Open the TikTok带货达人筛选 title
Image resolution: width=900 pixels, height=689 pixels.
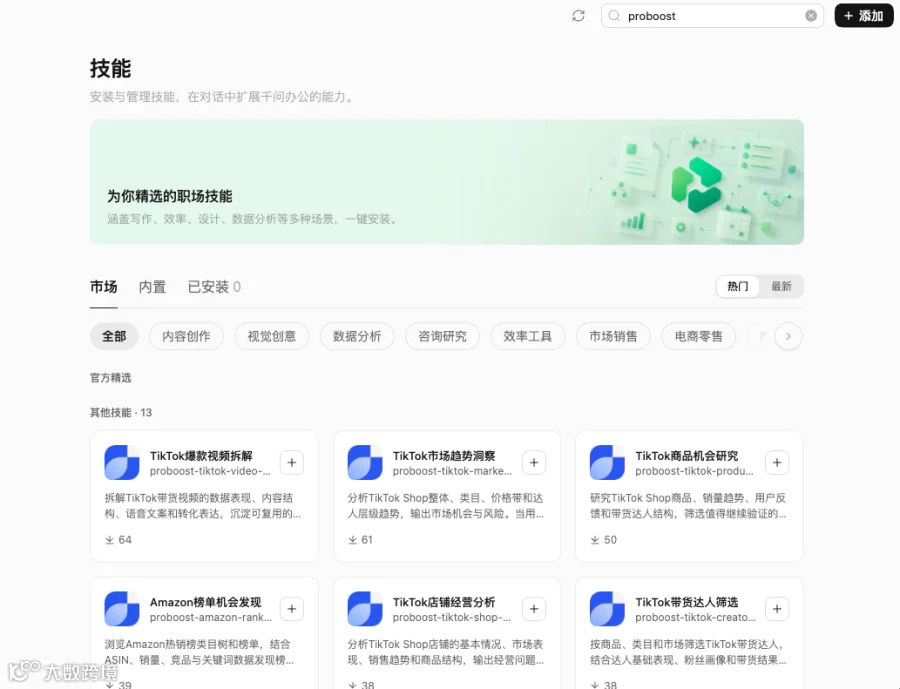(x=686, y=602)
